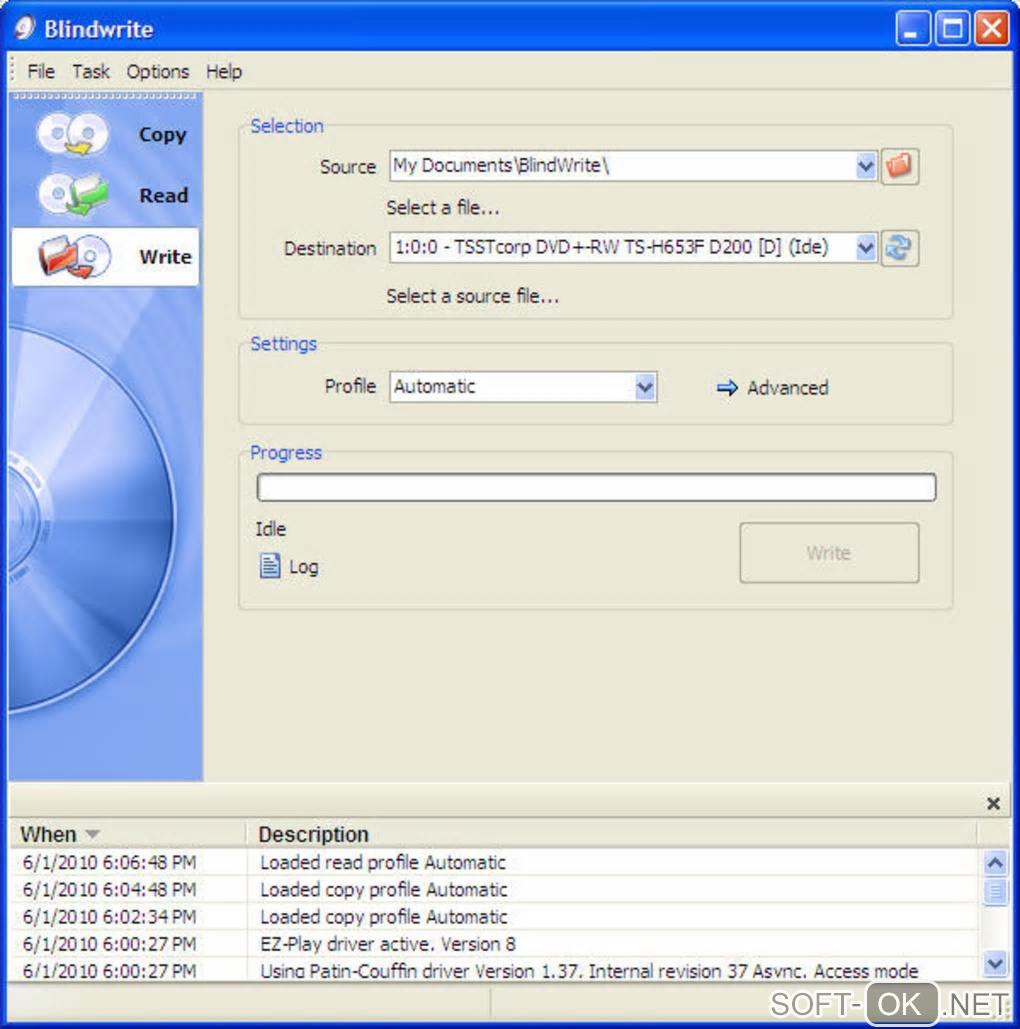Select the 6/1/2010 6:04:48 PM log row
The width and height of the screenshot is (1020, 1029).
pos(495,890)
